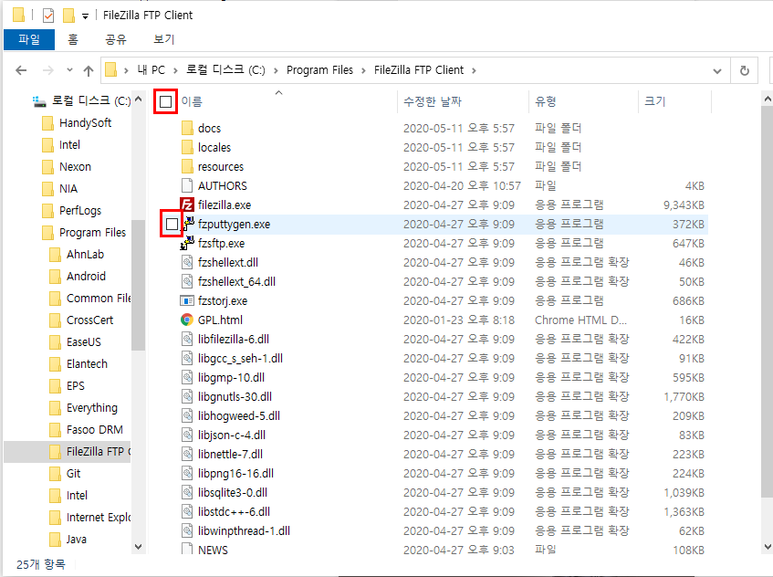Select AhnLab folder in the tree
The height and width of the screenshot is (577, 773).
[x=85, y=254]
